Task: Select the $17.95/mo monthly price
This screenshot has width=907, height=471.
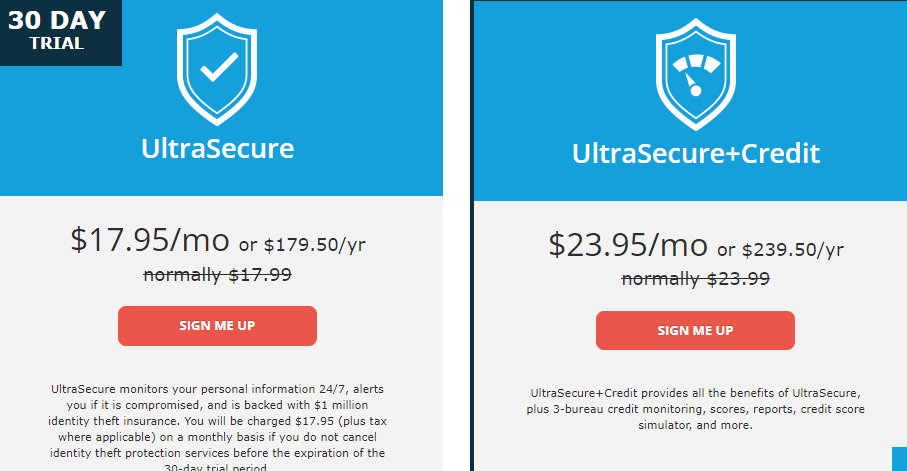Action: pos(150,240)
